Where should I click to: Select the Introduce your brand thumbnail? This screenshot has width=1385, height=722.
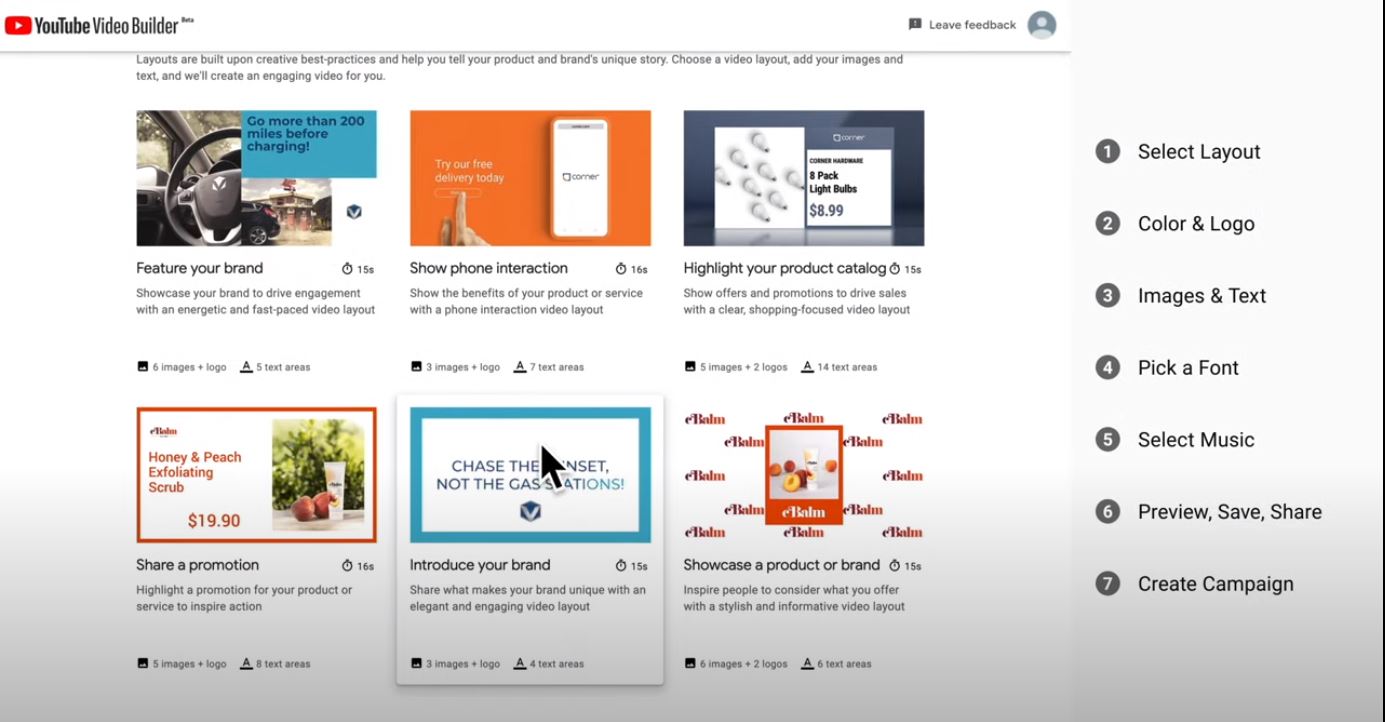coord(530,475)
